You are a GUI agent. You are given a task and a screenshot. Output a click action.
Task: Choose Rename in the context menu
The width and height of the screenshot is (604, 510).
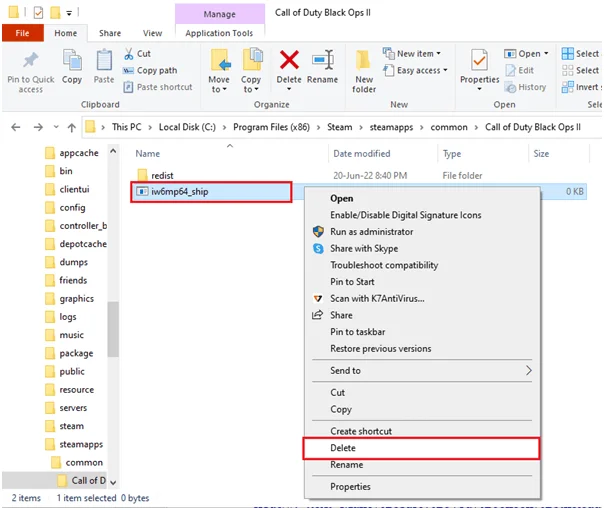[421, 465]
